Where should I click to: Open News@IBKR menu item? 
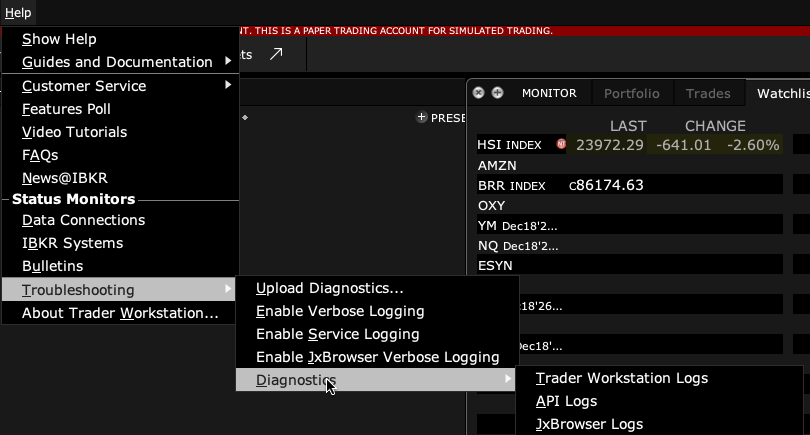(x=120, y=178)
